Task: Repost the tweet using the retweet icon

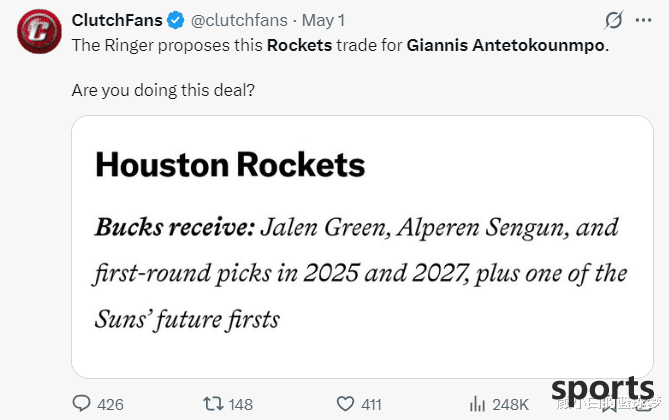Action: pos(213,403)
